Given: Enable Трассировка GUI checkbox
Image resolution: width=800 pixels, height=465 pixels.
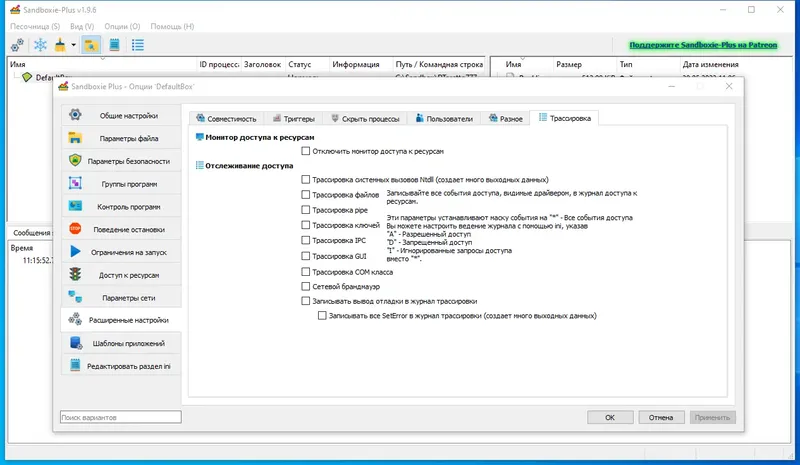Looking at the screenshot, I should (x=306, y=256).
